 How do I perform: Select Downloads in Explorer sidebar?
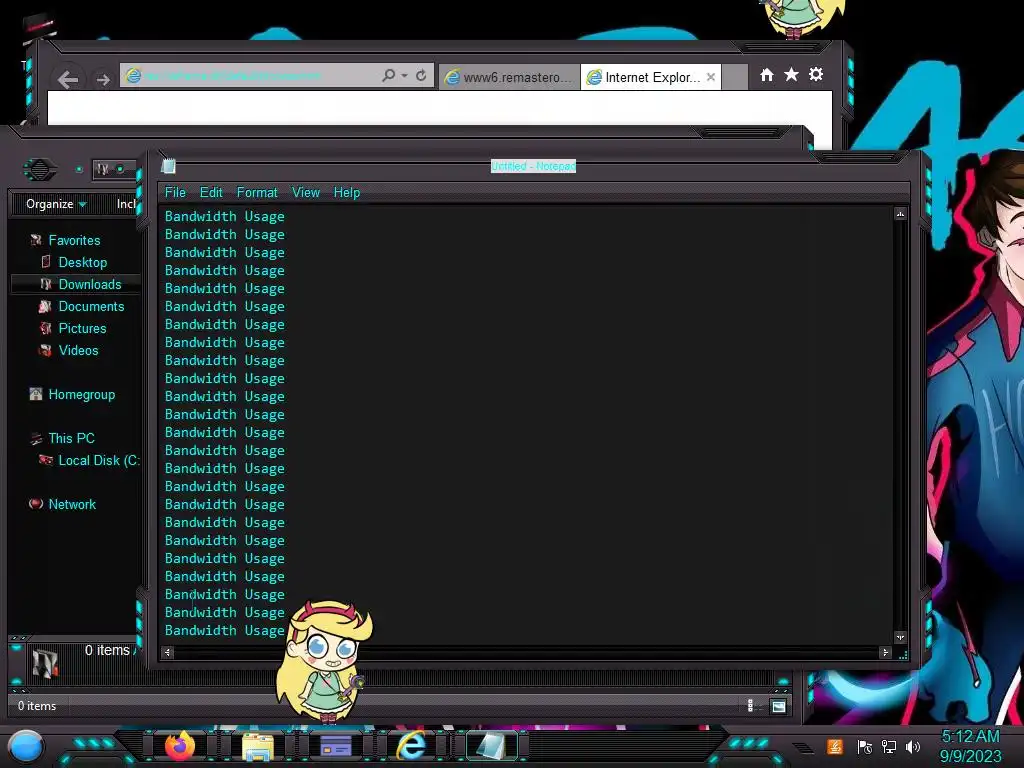tap(89, 285)
